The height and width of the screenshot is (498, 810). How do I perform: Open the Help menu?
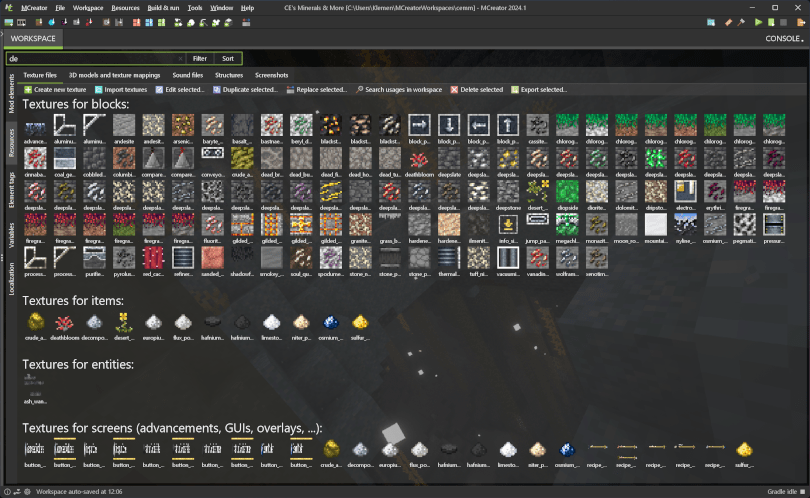(247, 8)
